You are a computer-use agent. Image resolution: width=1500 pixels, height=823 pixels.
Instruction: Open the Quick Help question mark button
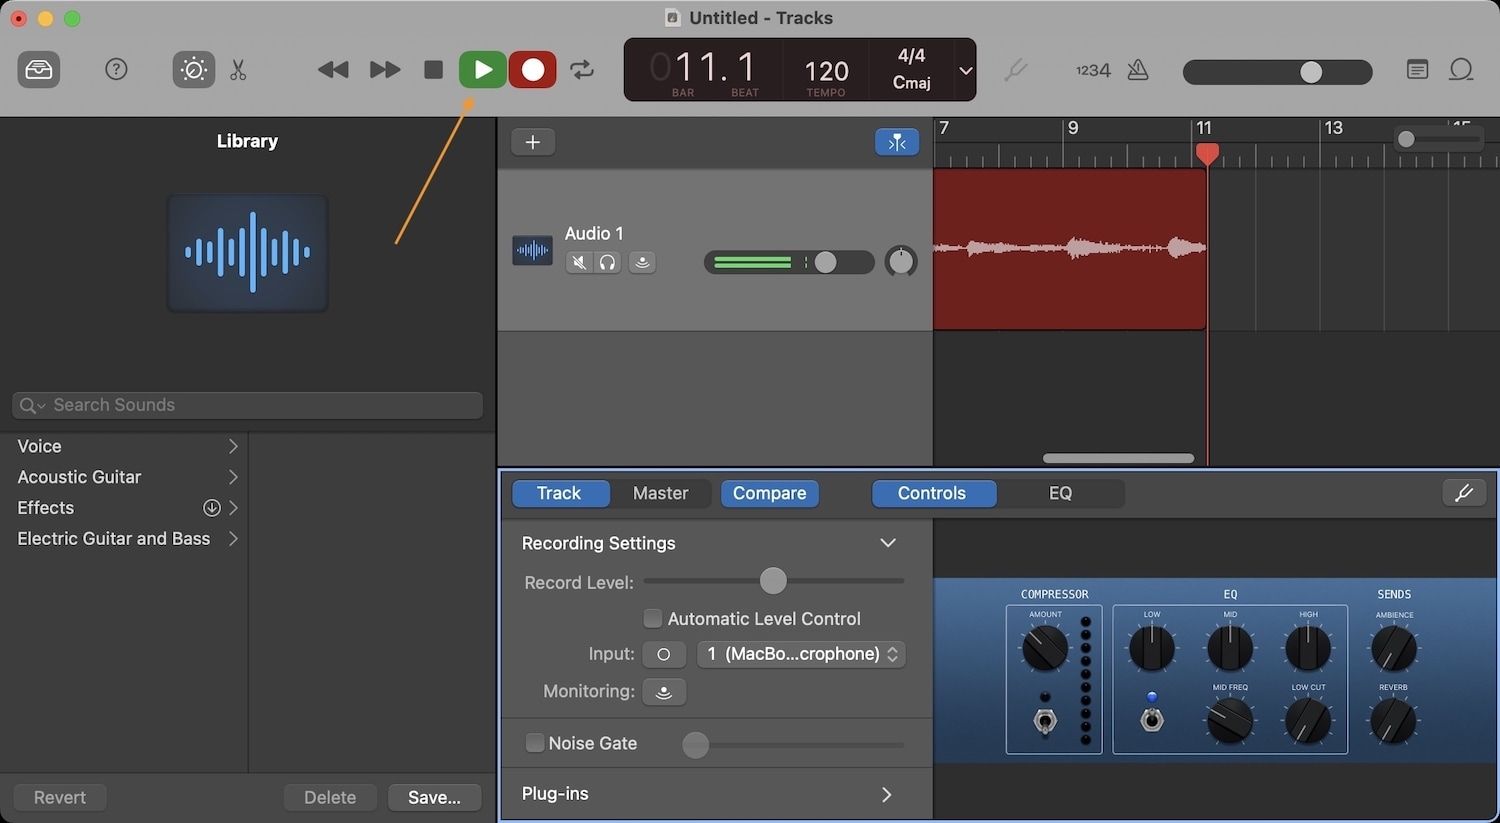point(116,69)
